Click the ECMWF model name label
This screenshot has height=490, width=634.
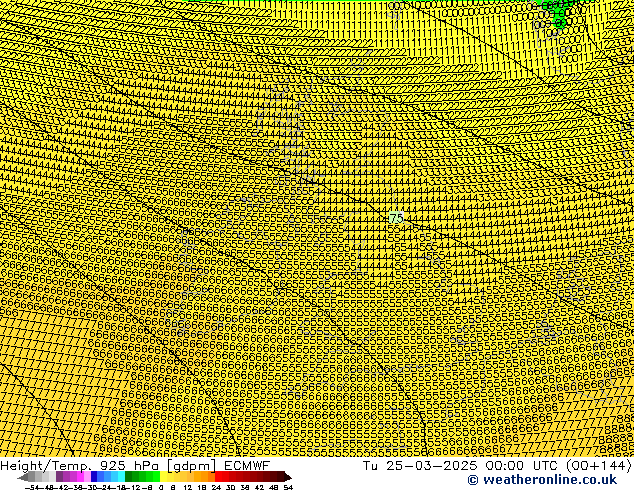point(247,465)
